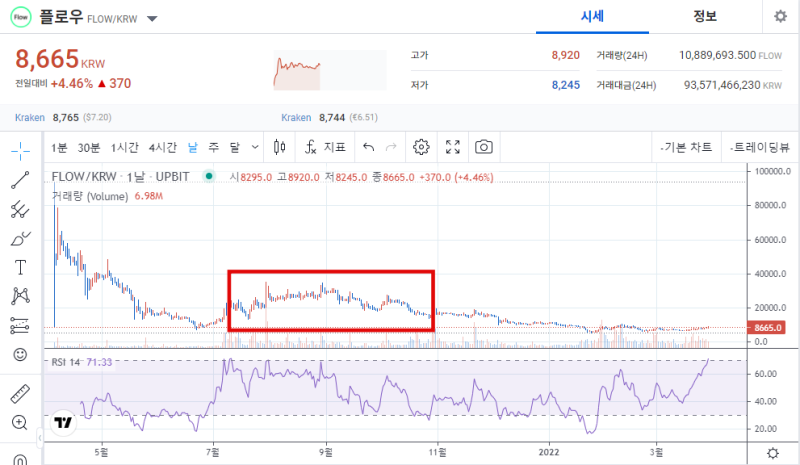The width and height of the screenshot is (800, 465).
Task: Click the green market status dot
Action: pos(209,176)
